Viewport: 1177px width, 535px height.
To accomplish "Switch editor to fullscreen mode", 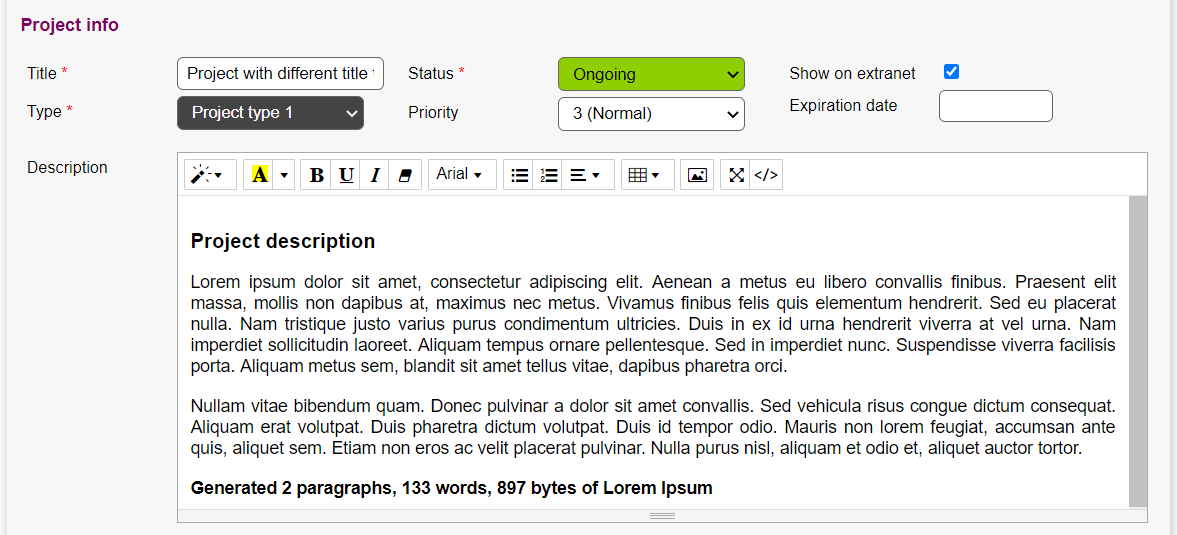I will [736, 175].
